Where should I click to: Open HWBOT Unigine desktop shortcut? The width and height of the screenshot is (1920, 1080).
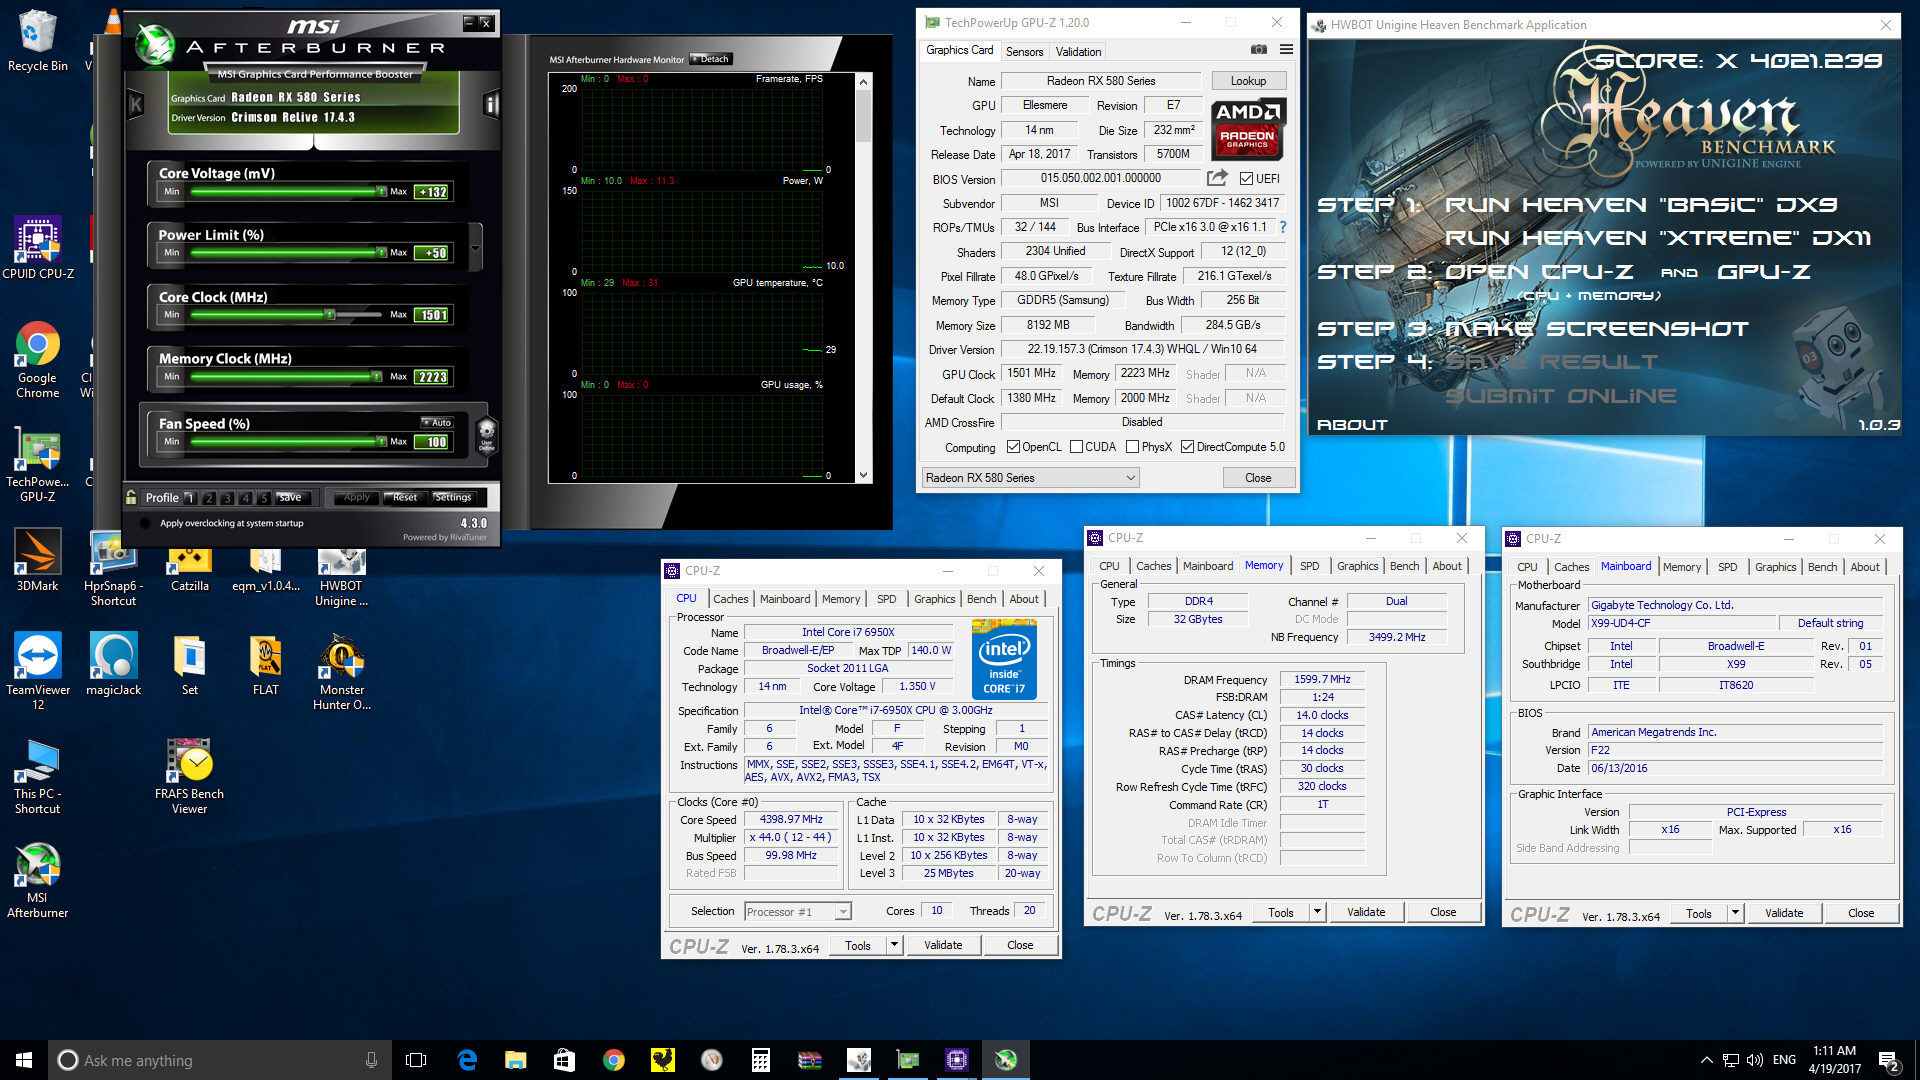pos(341,578)
